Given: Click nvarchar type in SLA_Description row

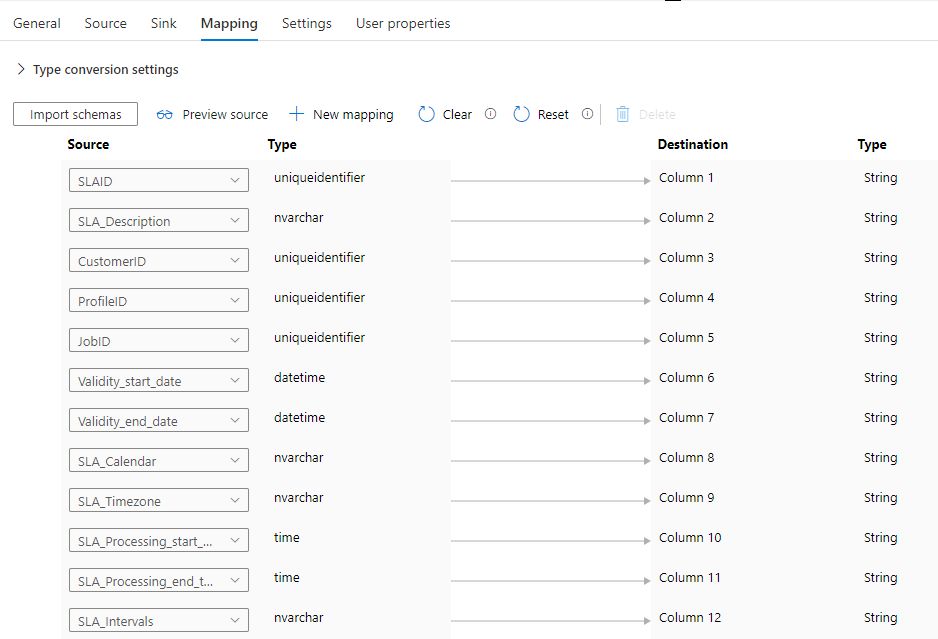Looking at the screenshot, I should click(x=299, y=218).
